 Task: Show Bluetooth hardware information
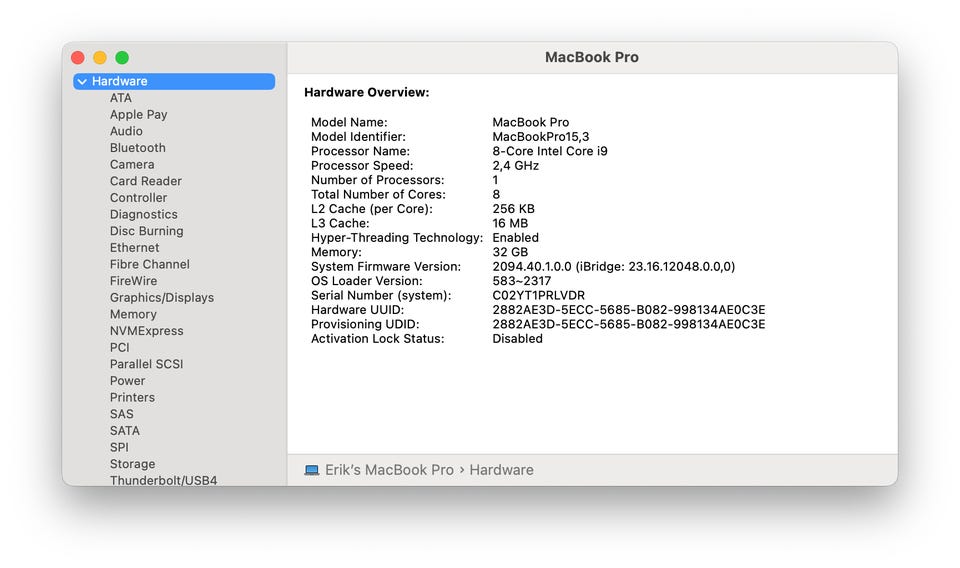[138, 148]
